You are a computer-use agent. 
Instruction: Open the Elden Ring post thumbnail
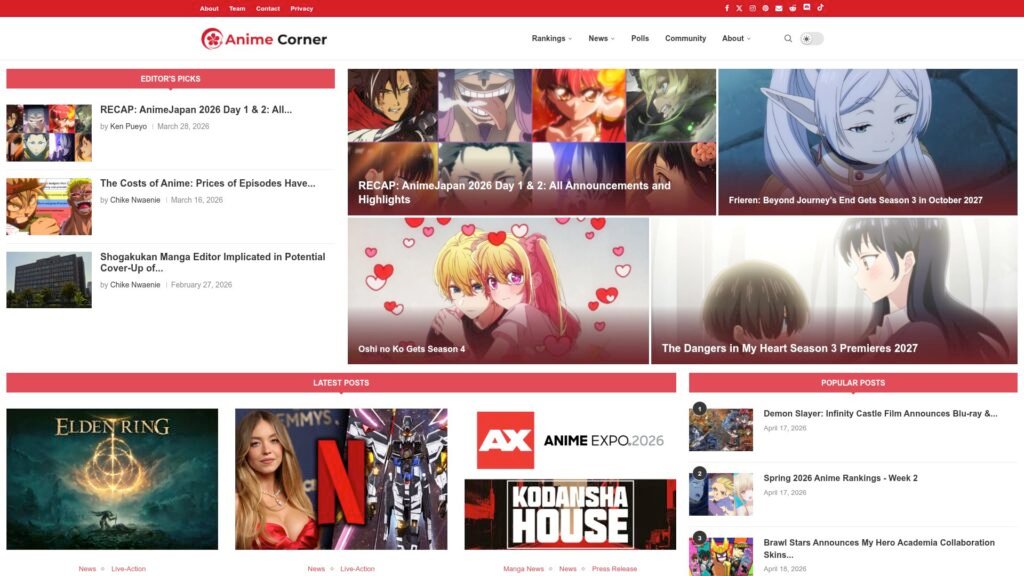(x=112, y=478)
